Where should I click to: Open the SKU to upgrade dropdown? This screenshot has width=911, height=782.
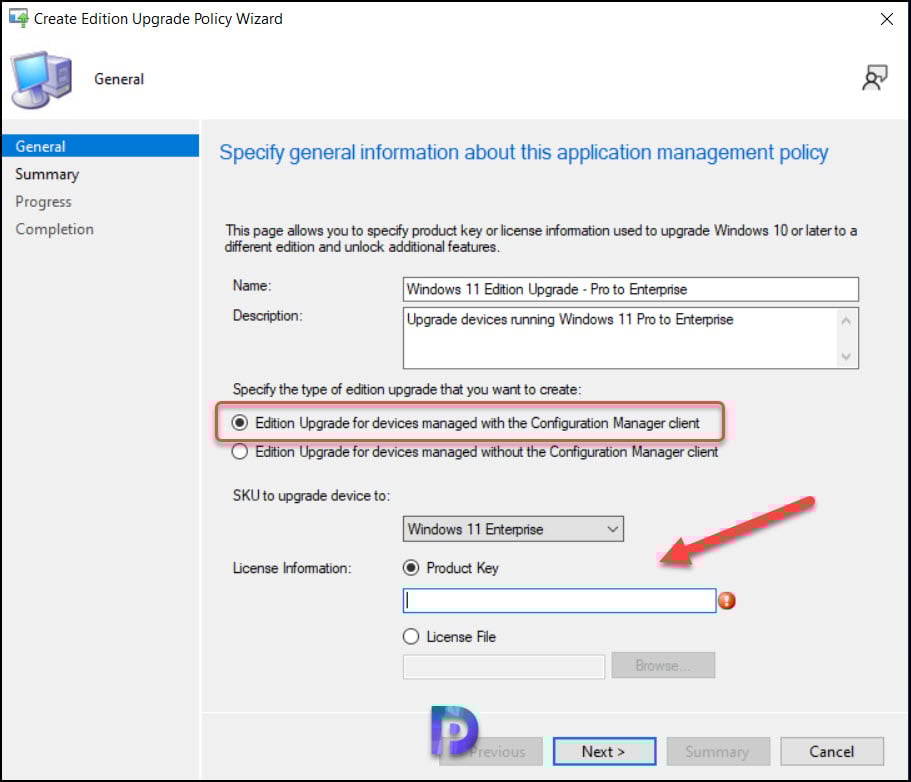pyautogui.click(x=513, y=529)
